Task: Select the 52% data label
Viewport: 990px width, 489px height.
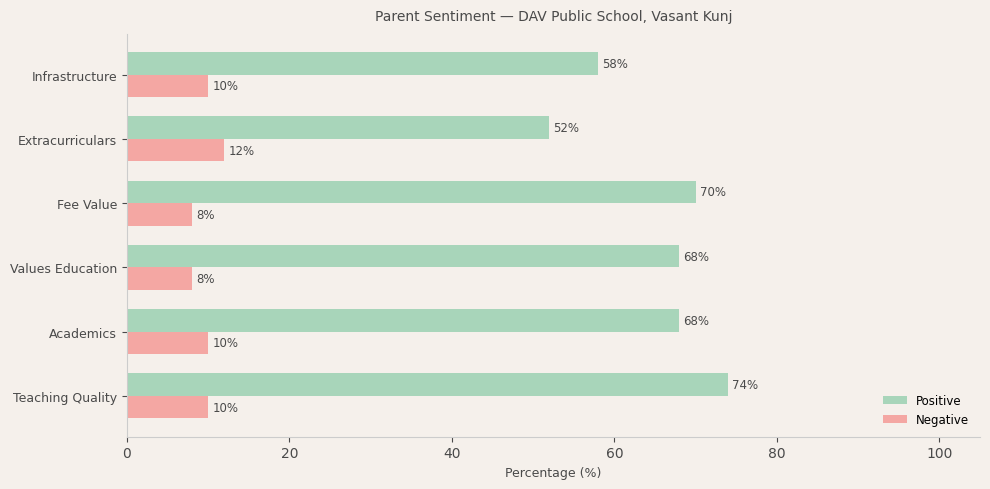Action: point(566,128)
